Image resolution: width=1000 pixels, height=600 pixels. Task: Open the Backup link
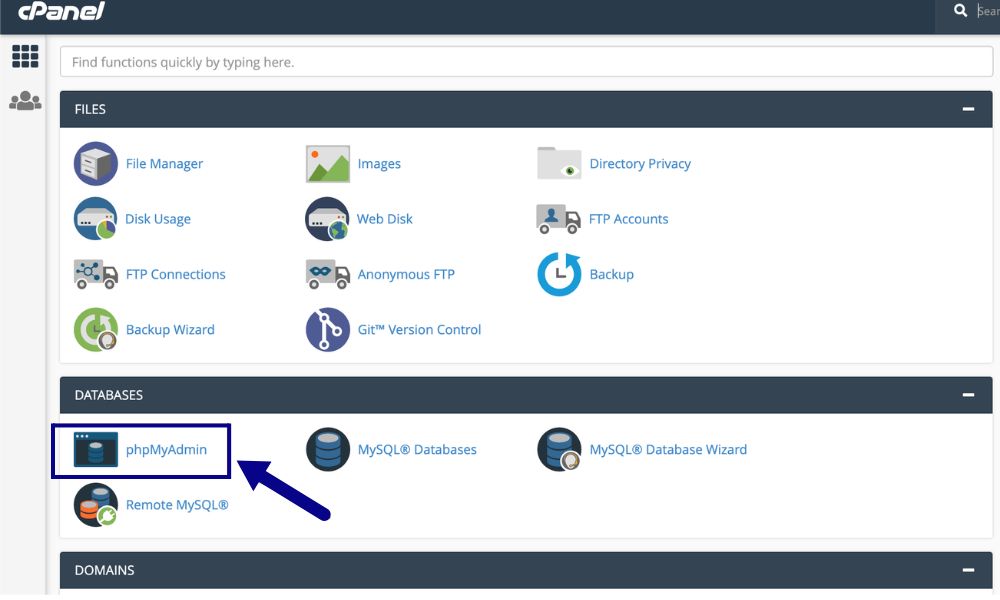coord(611,274)
